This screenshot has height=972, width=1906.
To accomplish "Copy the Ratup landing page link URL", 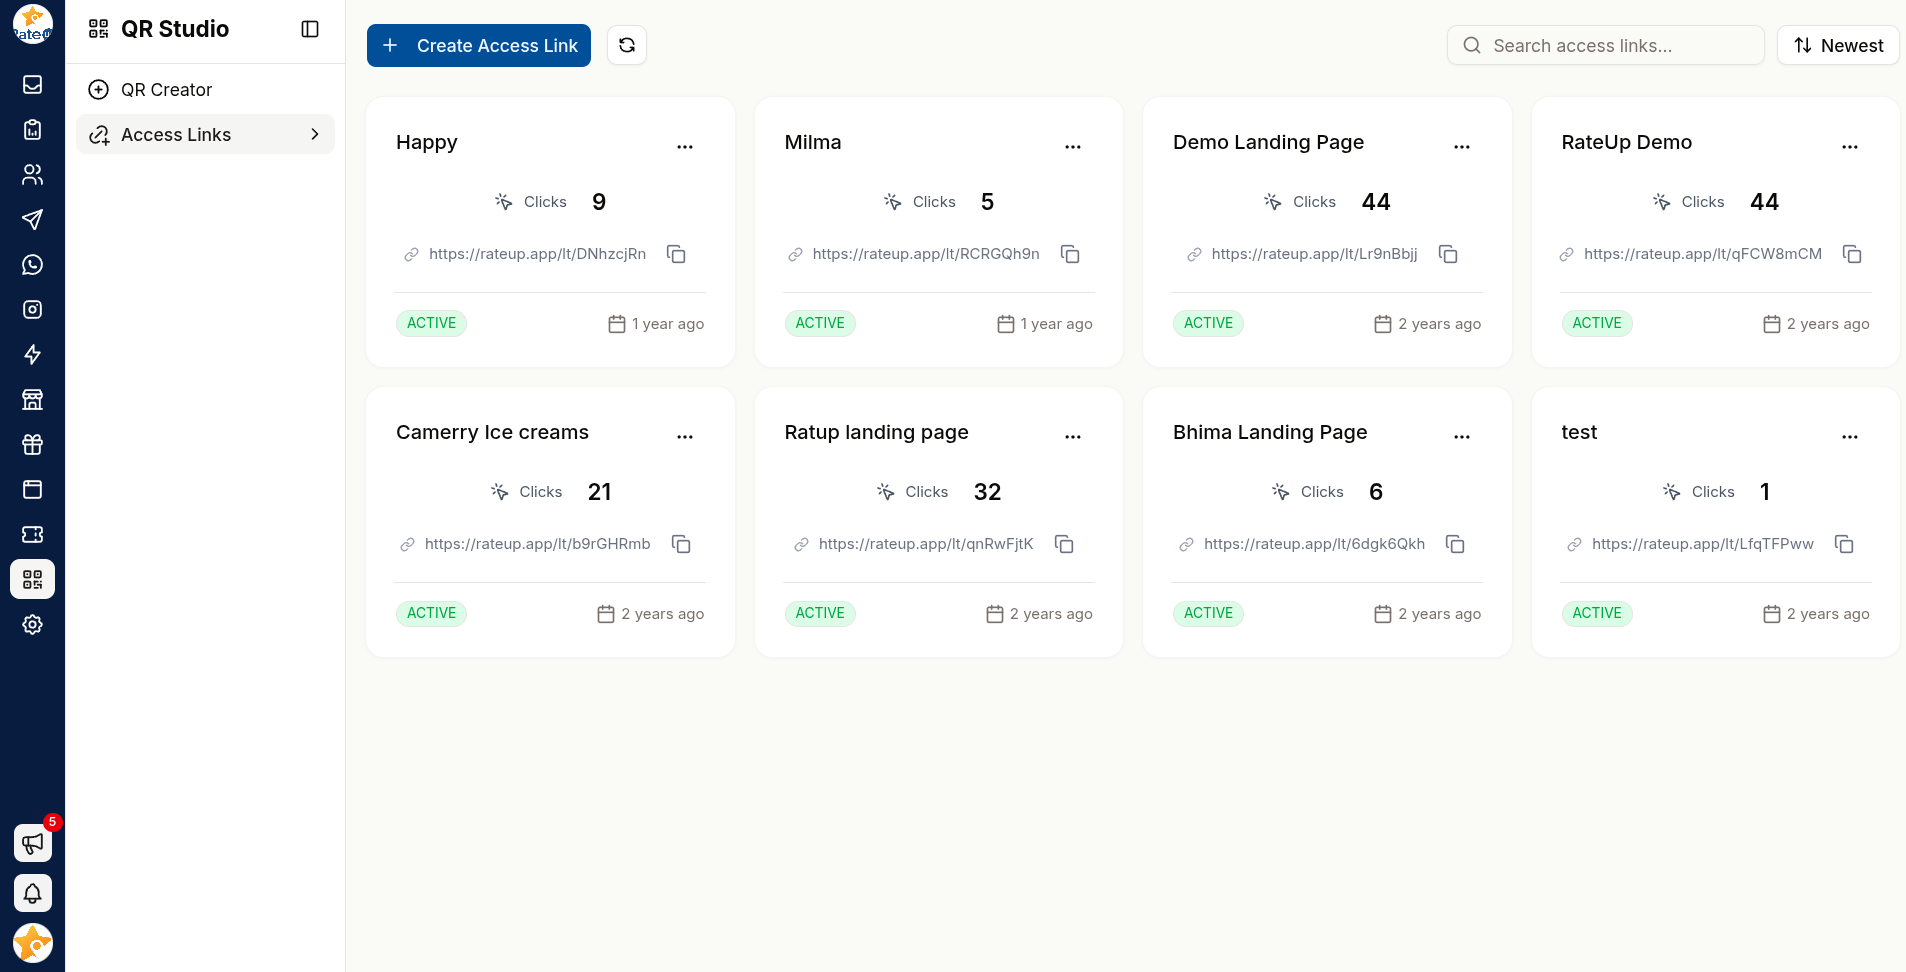I will (1064, 544).
